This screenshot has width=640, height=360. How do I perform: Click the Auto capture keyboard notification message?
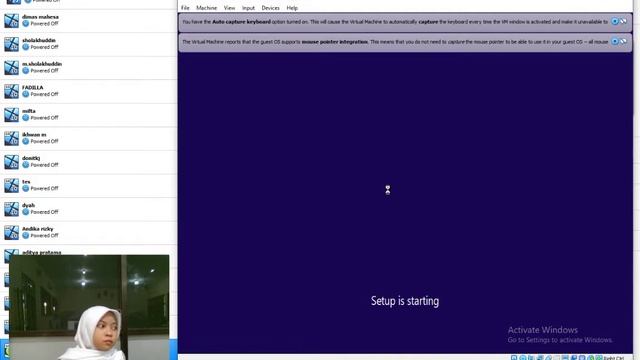tap(395, 22)
